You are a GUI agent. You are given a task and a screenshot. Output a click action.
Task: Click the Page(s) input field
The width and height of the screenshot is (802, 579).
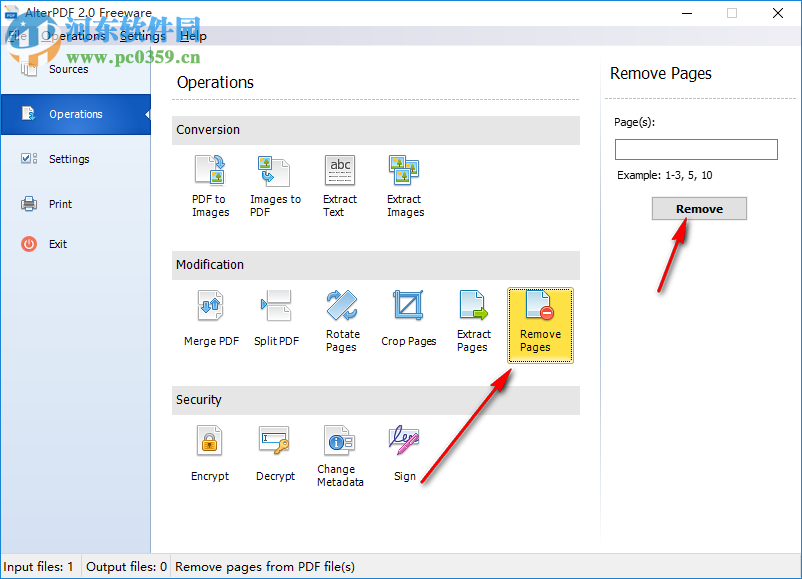tap(696, 149)
